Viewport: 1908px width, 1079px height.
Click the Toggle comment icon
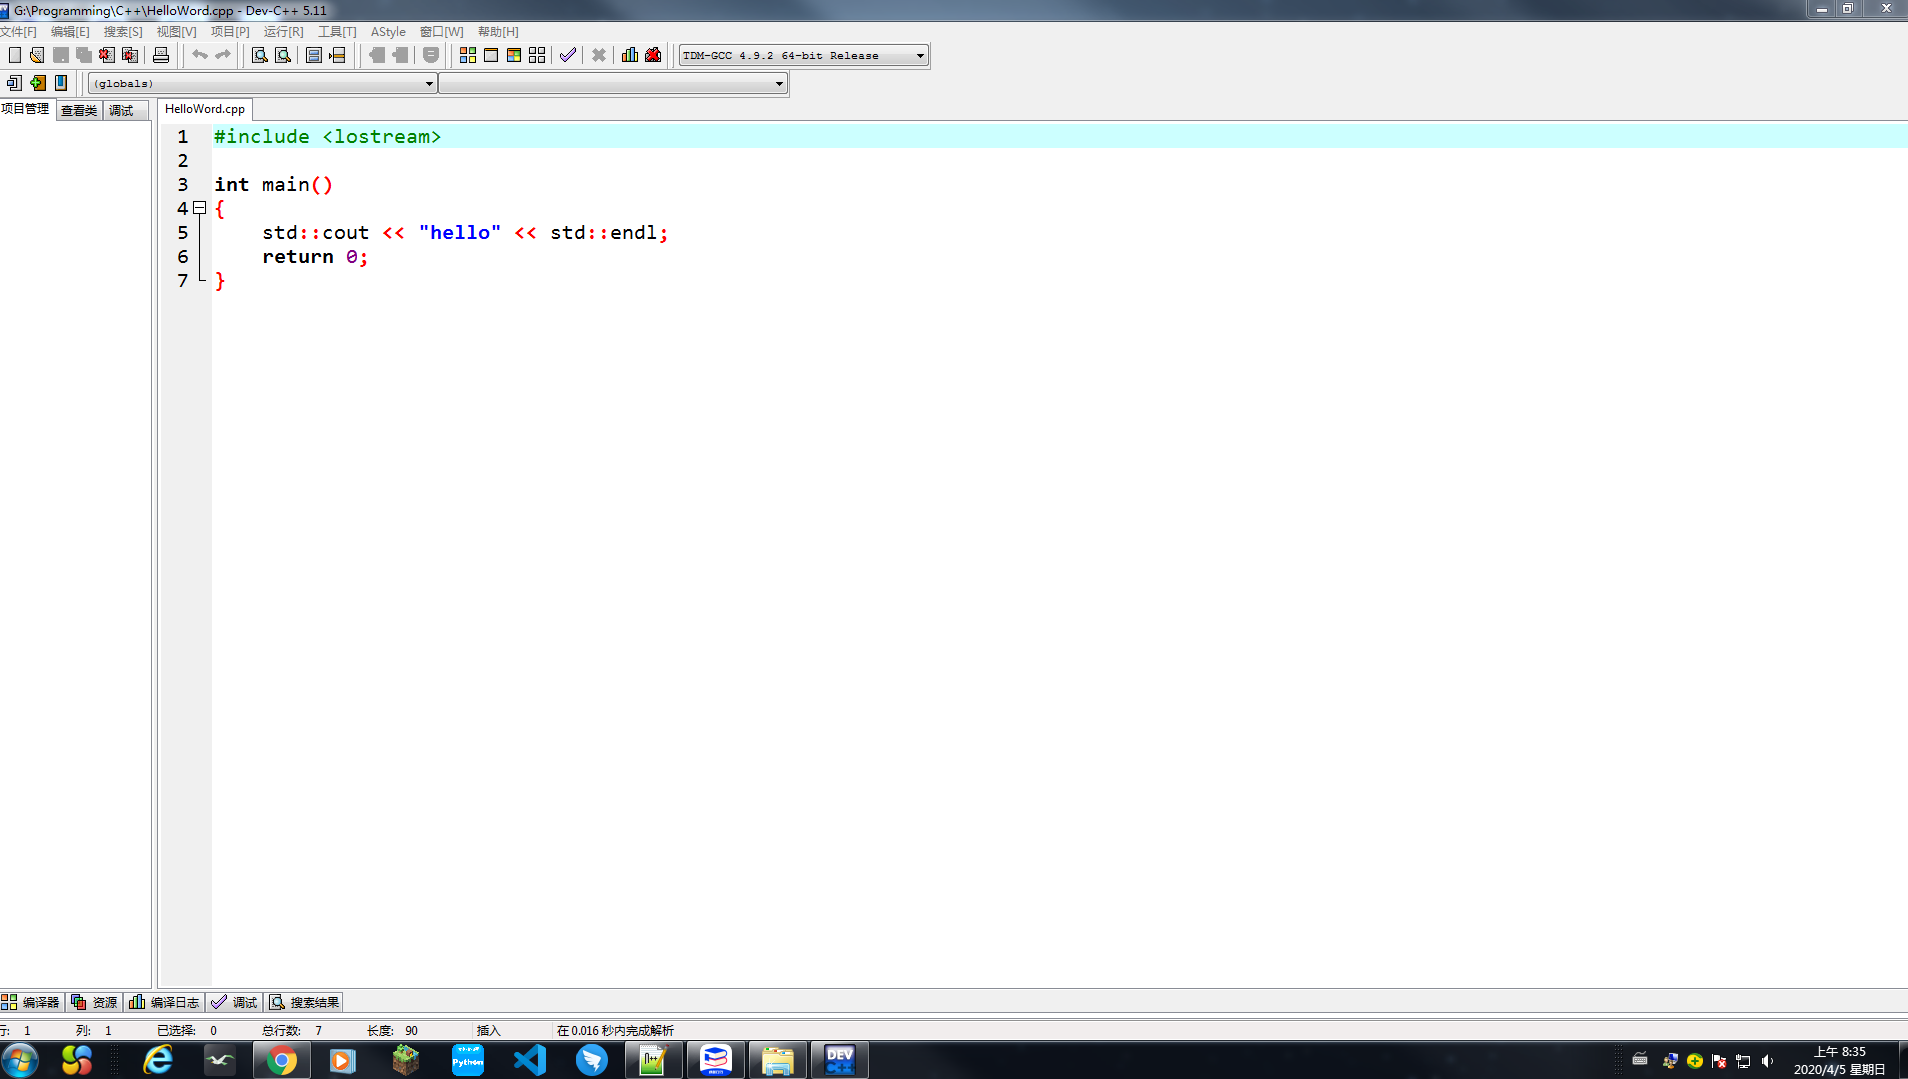pos(431,55)
